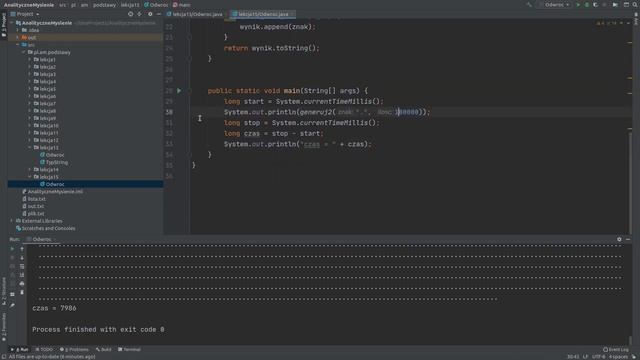
Task: Hide the Project panel with the minus icon
Action: coord(159,14)
